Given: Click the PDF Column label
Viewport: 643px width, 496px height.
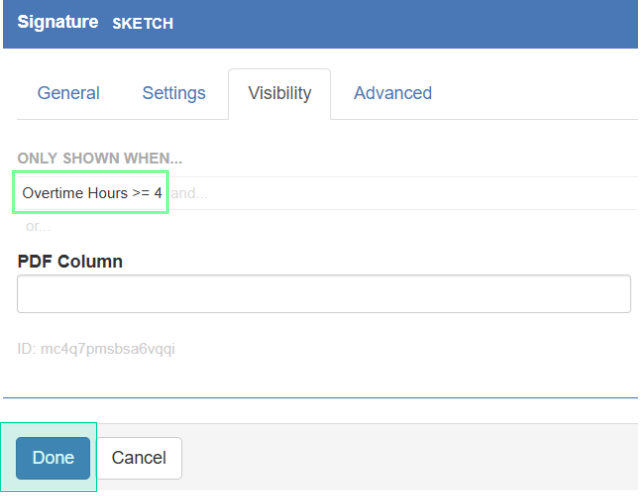Looking at the screenshot, I should [70, 262].
